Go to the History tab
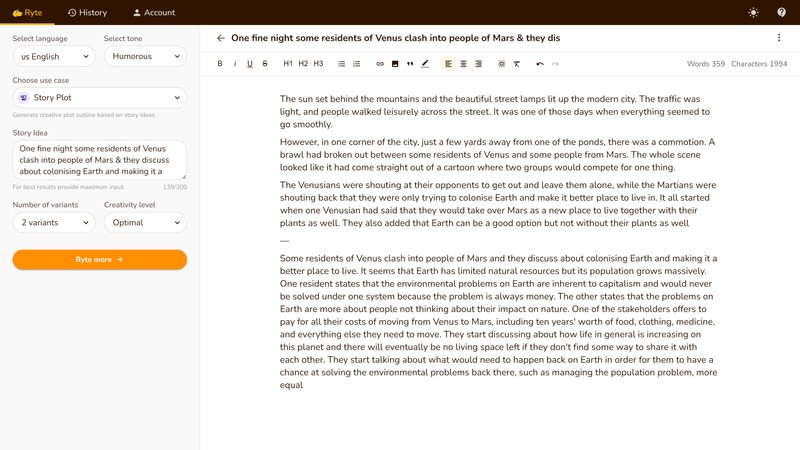 86,13
